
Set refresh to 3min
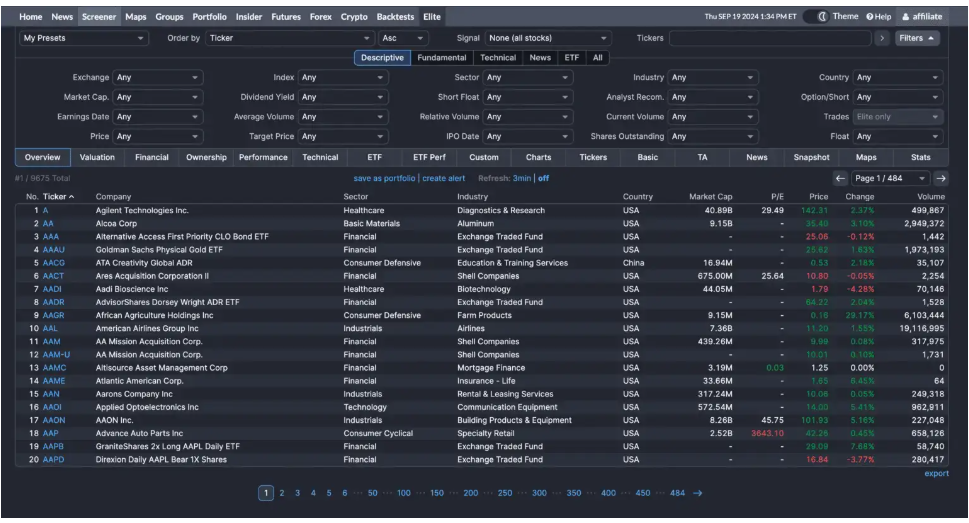522,178
